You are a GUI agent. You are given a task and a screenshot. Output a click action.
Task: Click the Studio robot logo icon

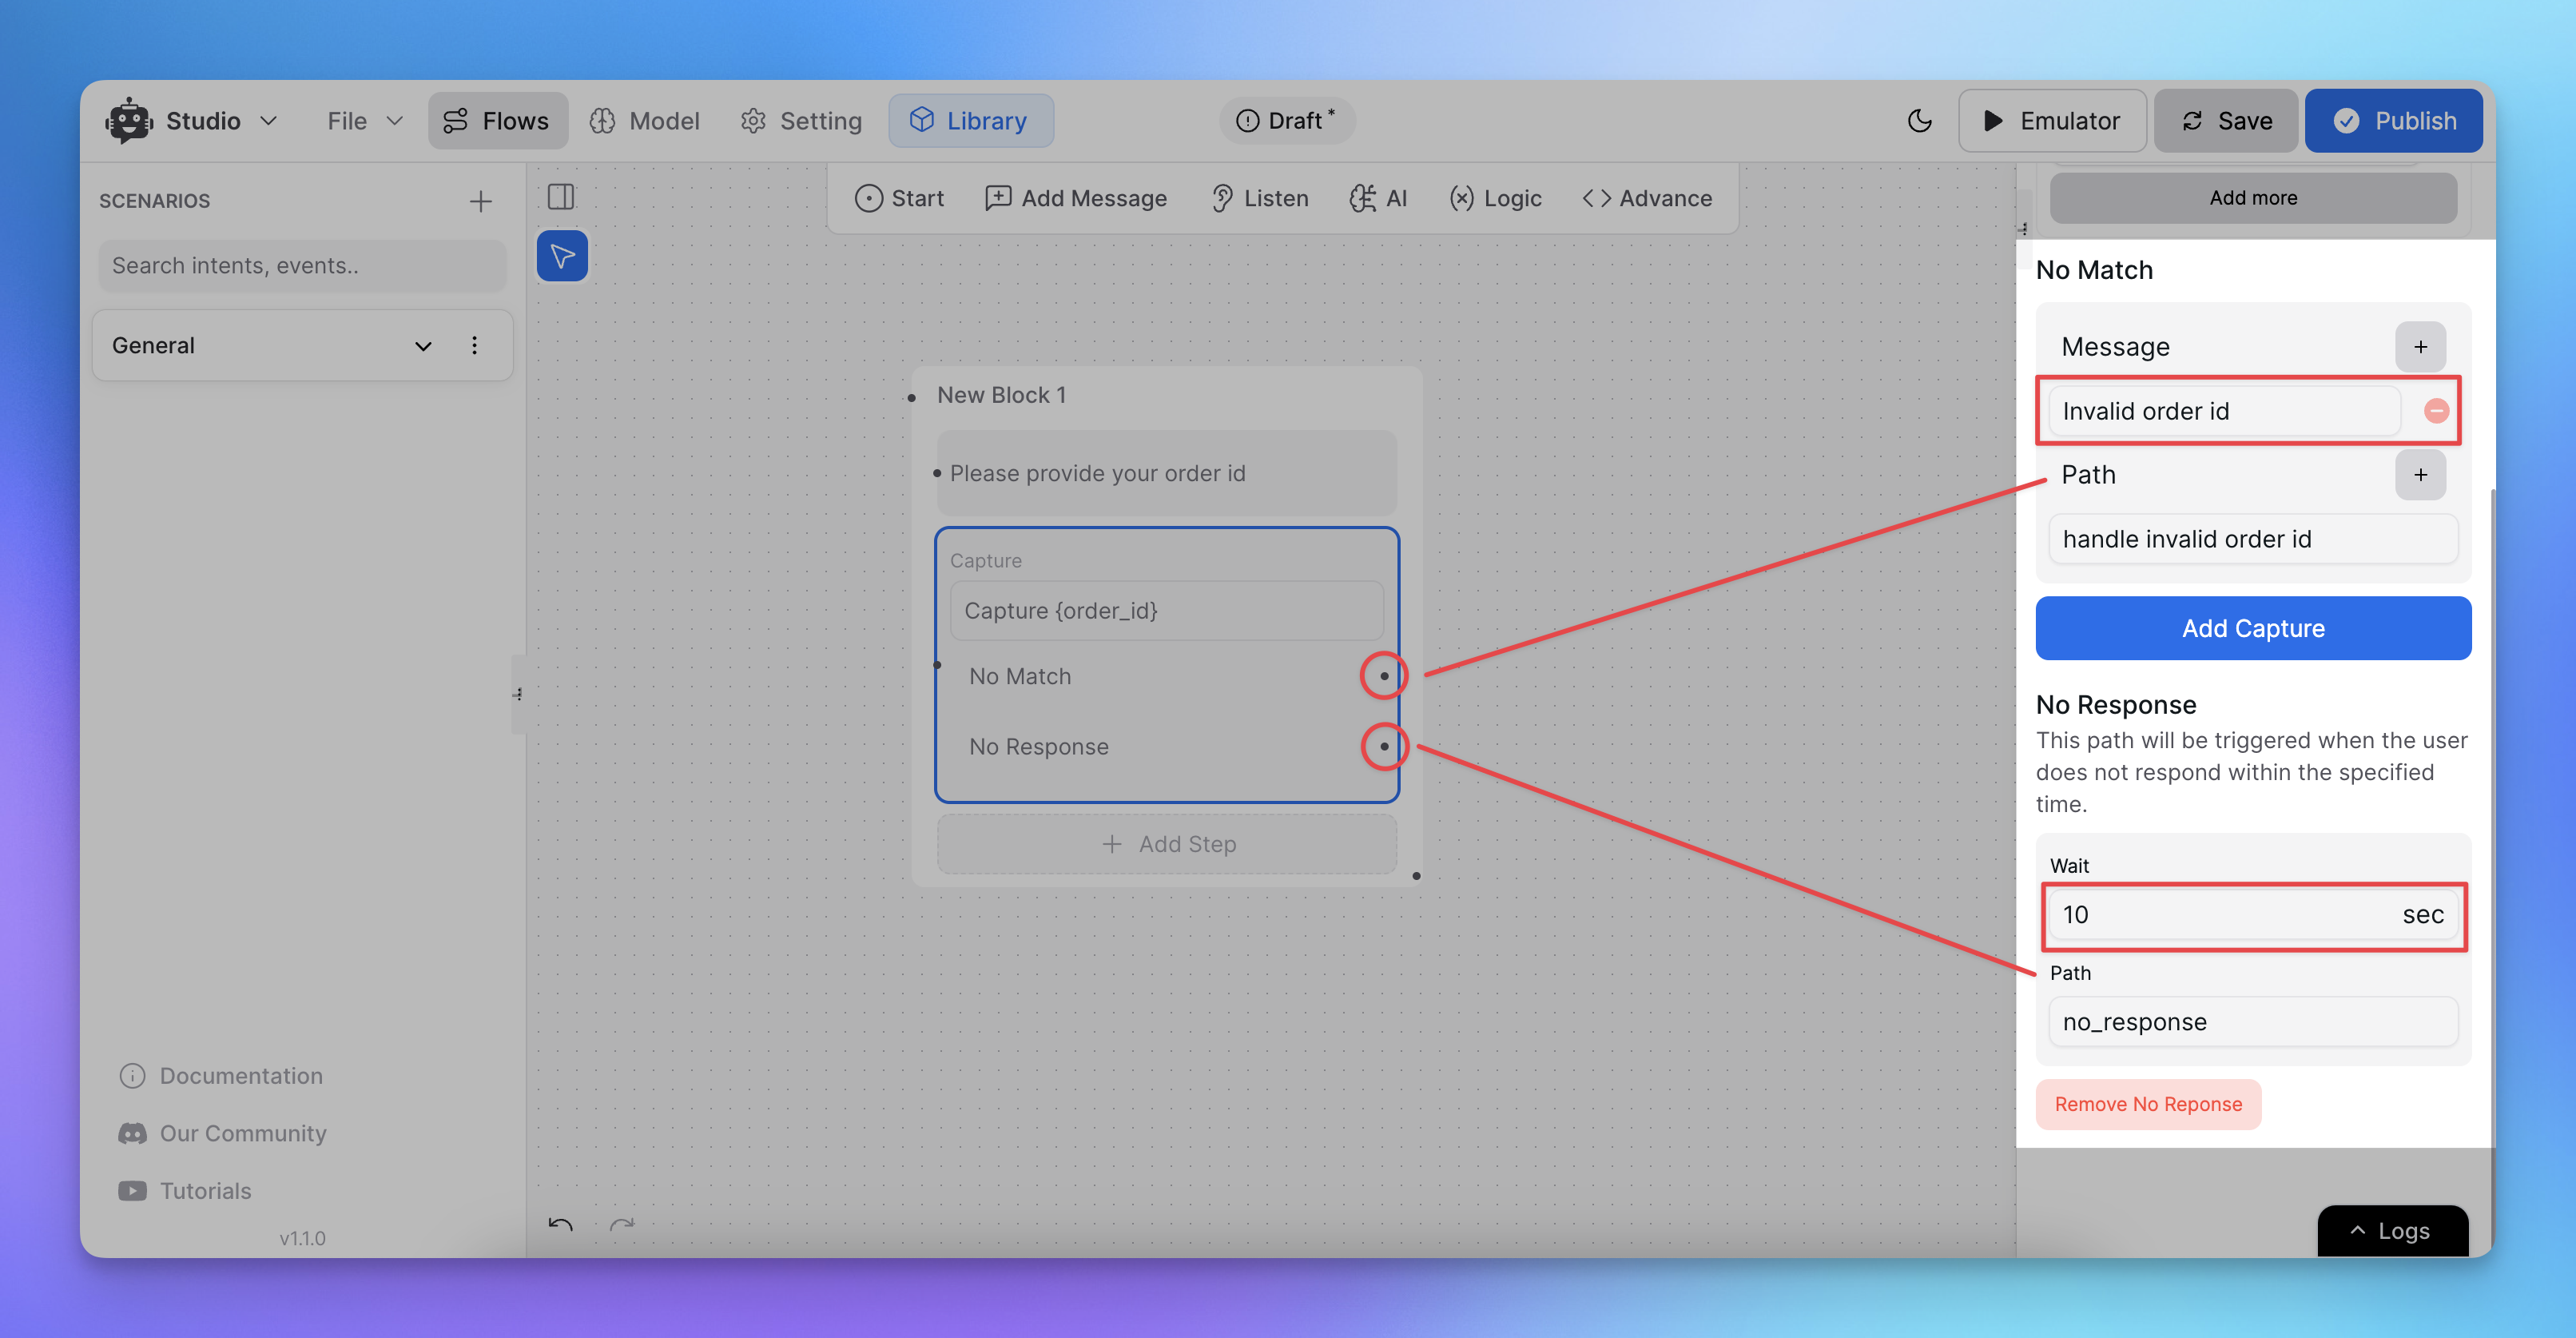(129, 121)
